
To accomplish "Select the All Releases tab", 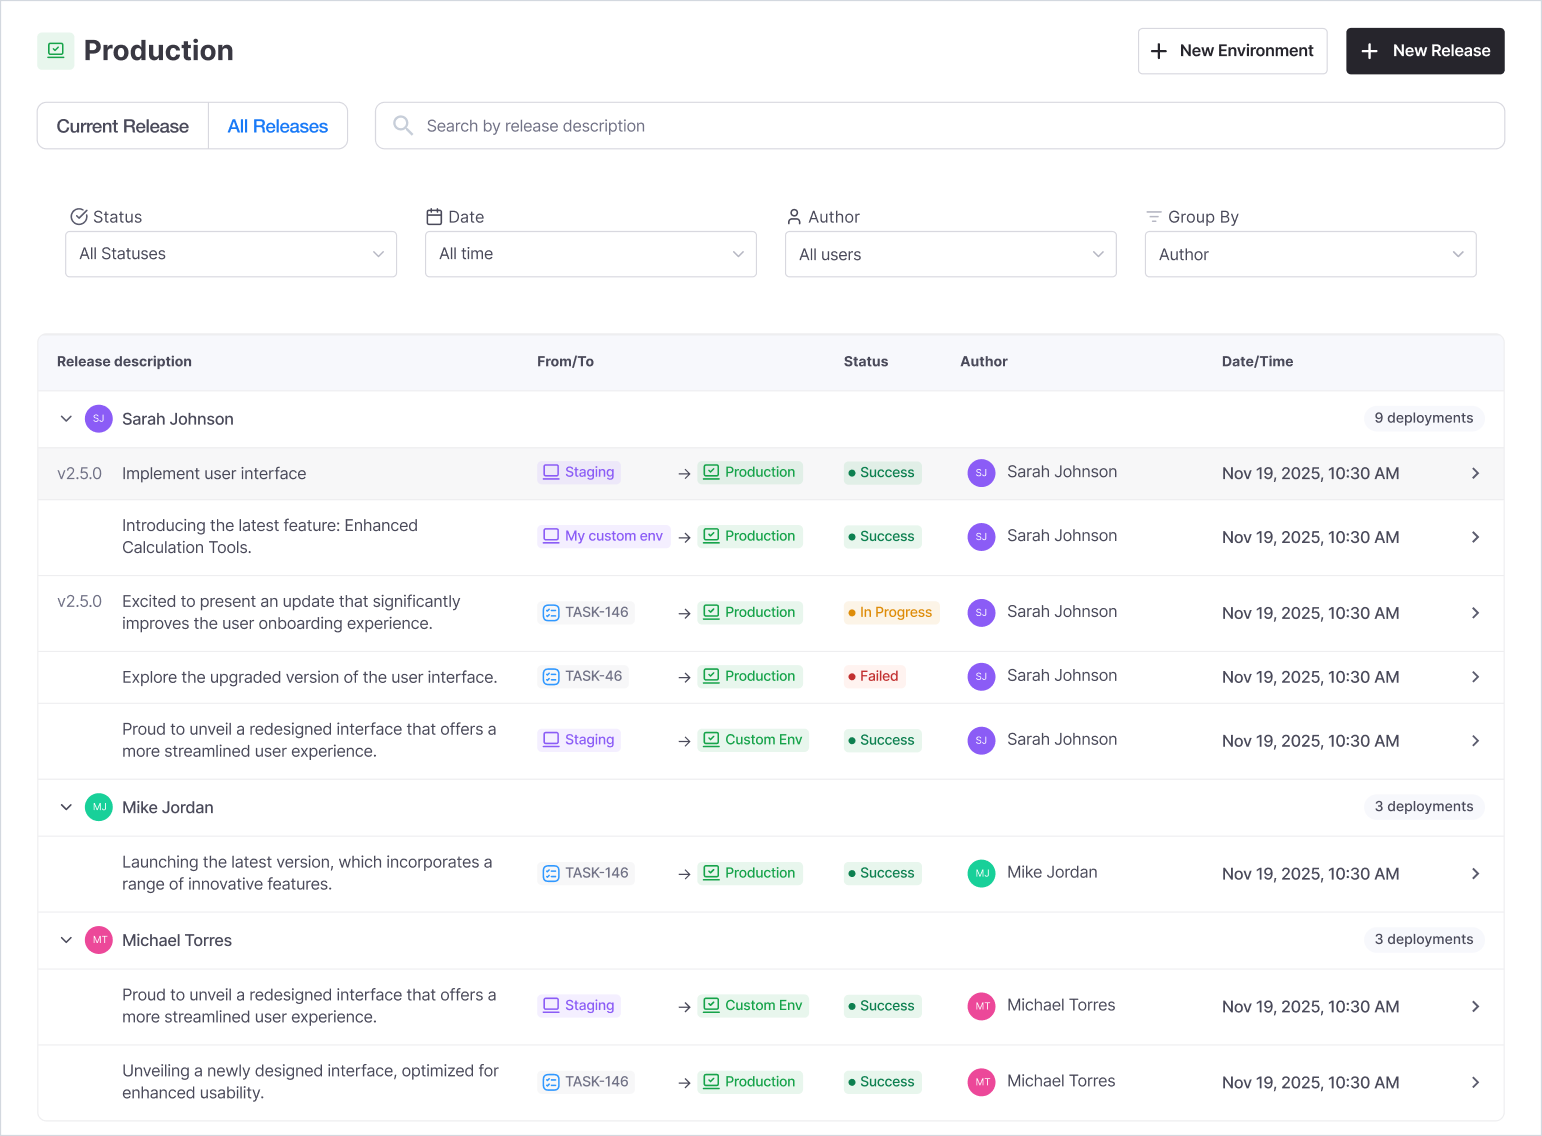I will [278, 126].
